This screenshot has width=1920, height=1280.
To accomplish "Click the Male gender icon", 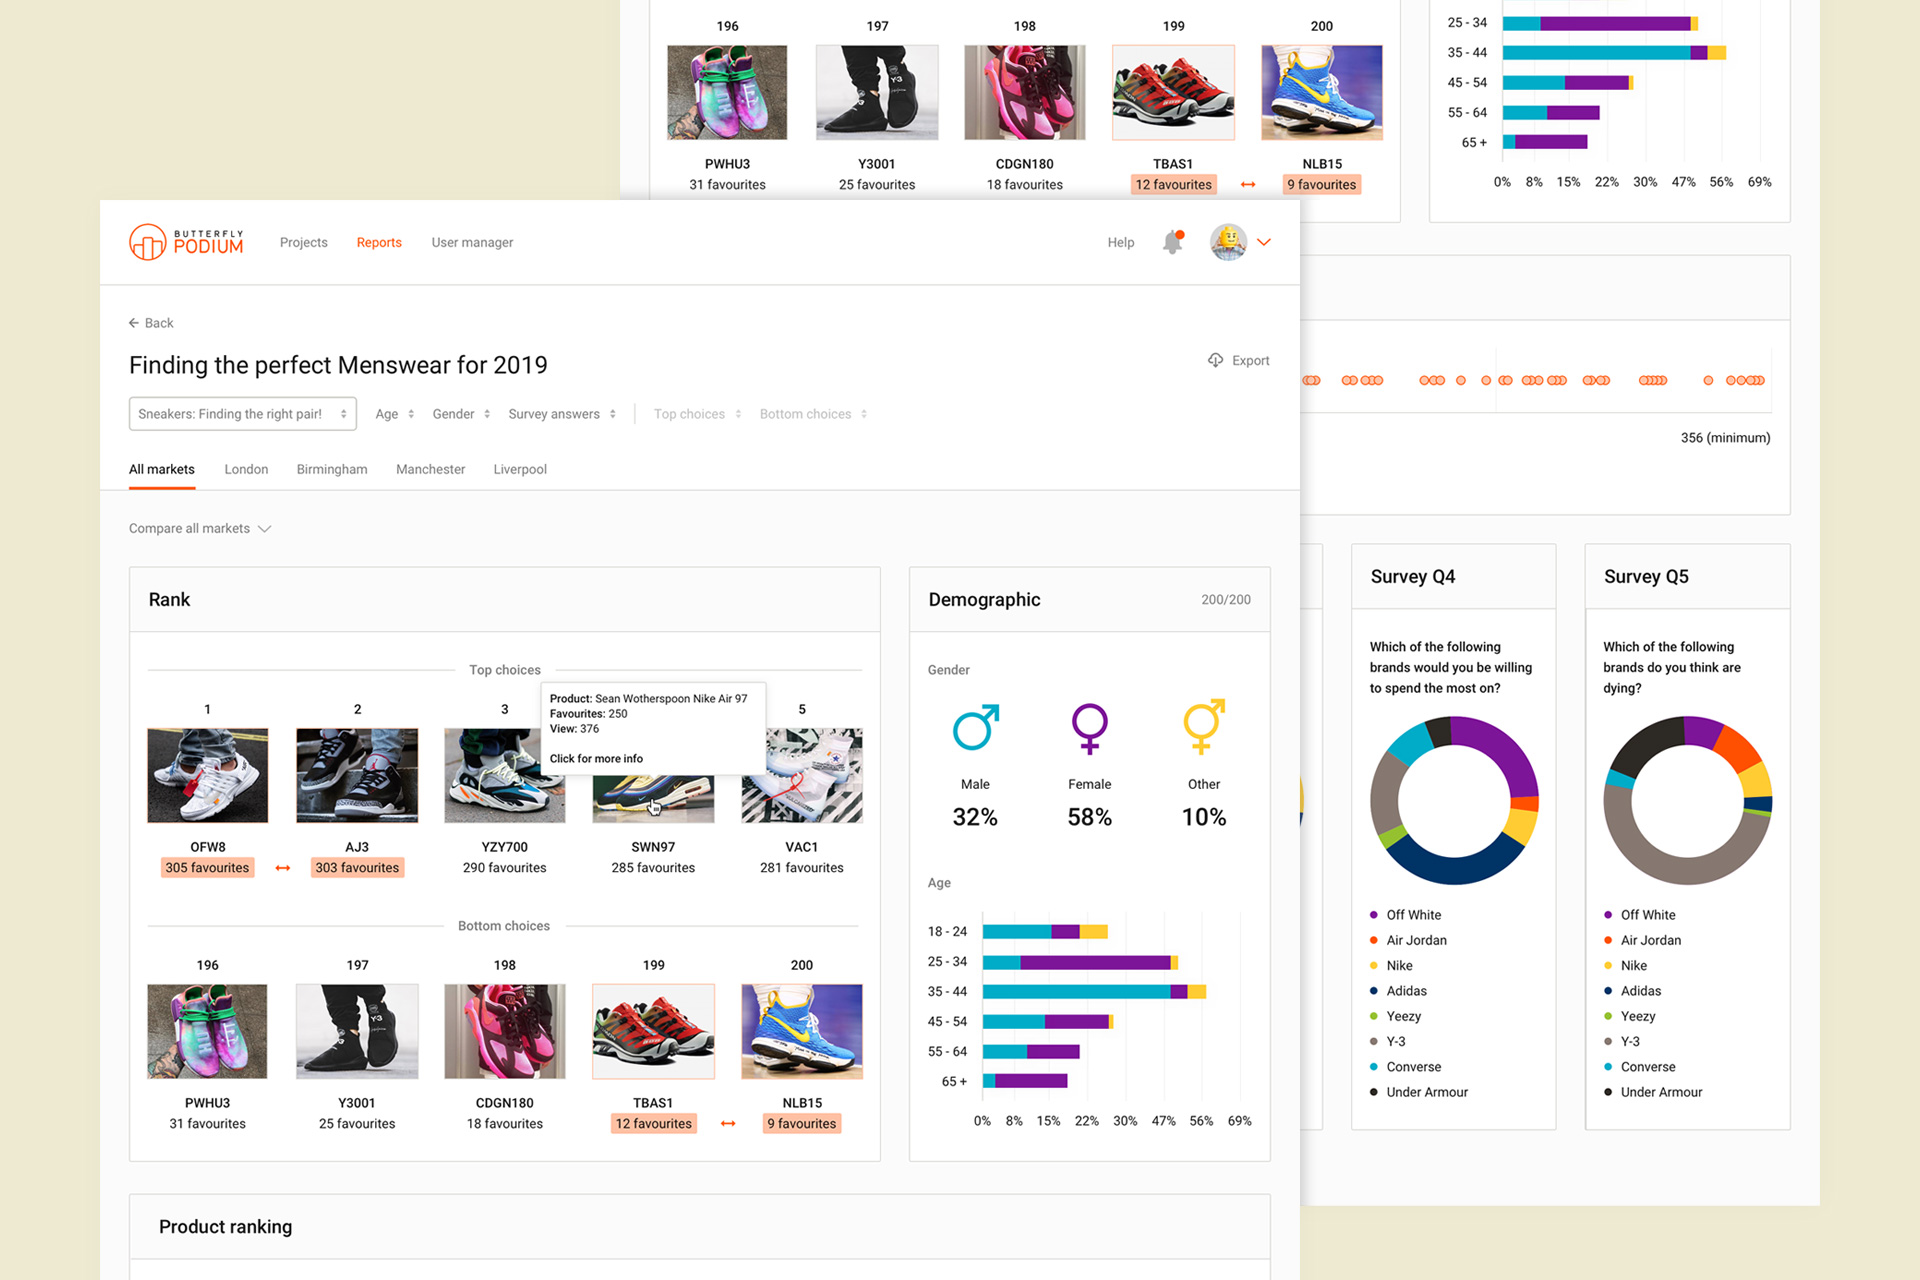I will pos(975,727).
